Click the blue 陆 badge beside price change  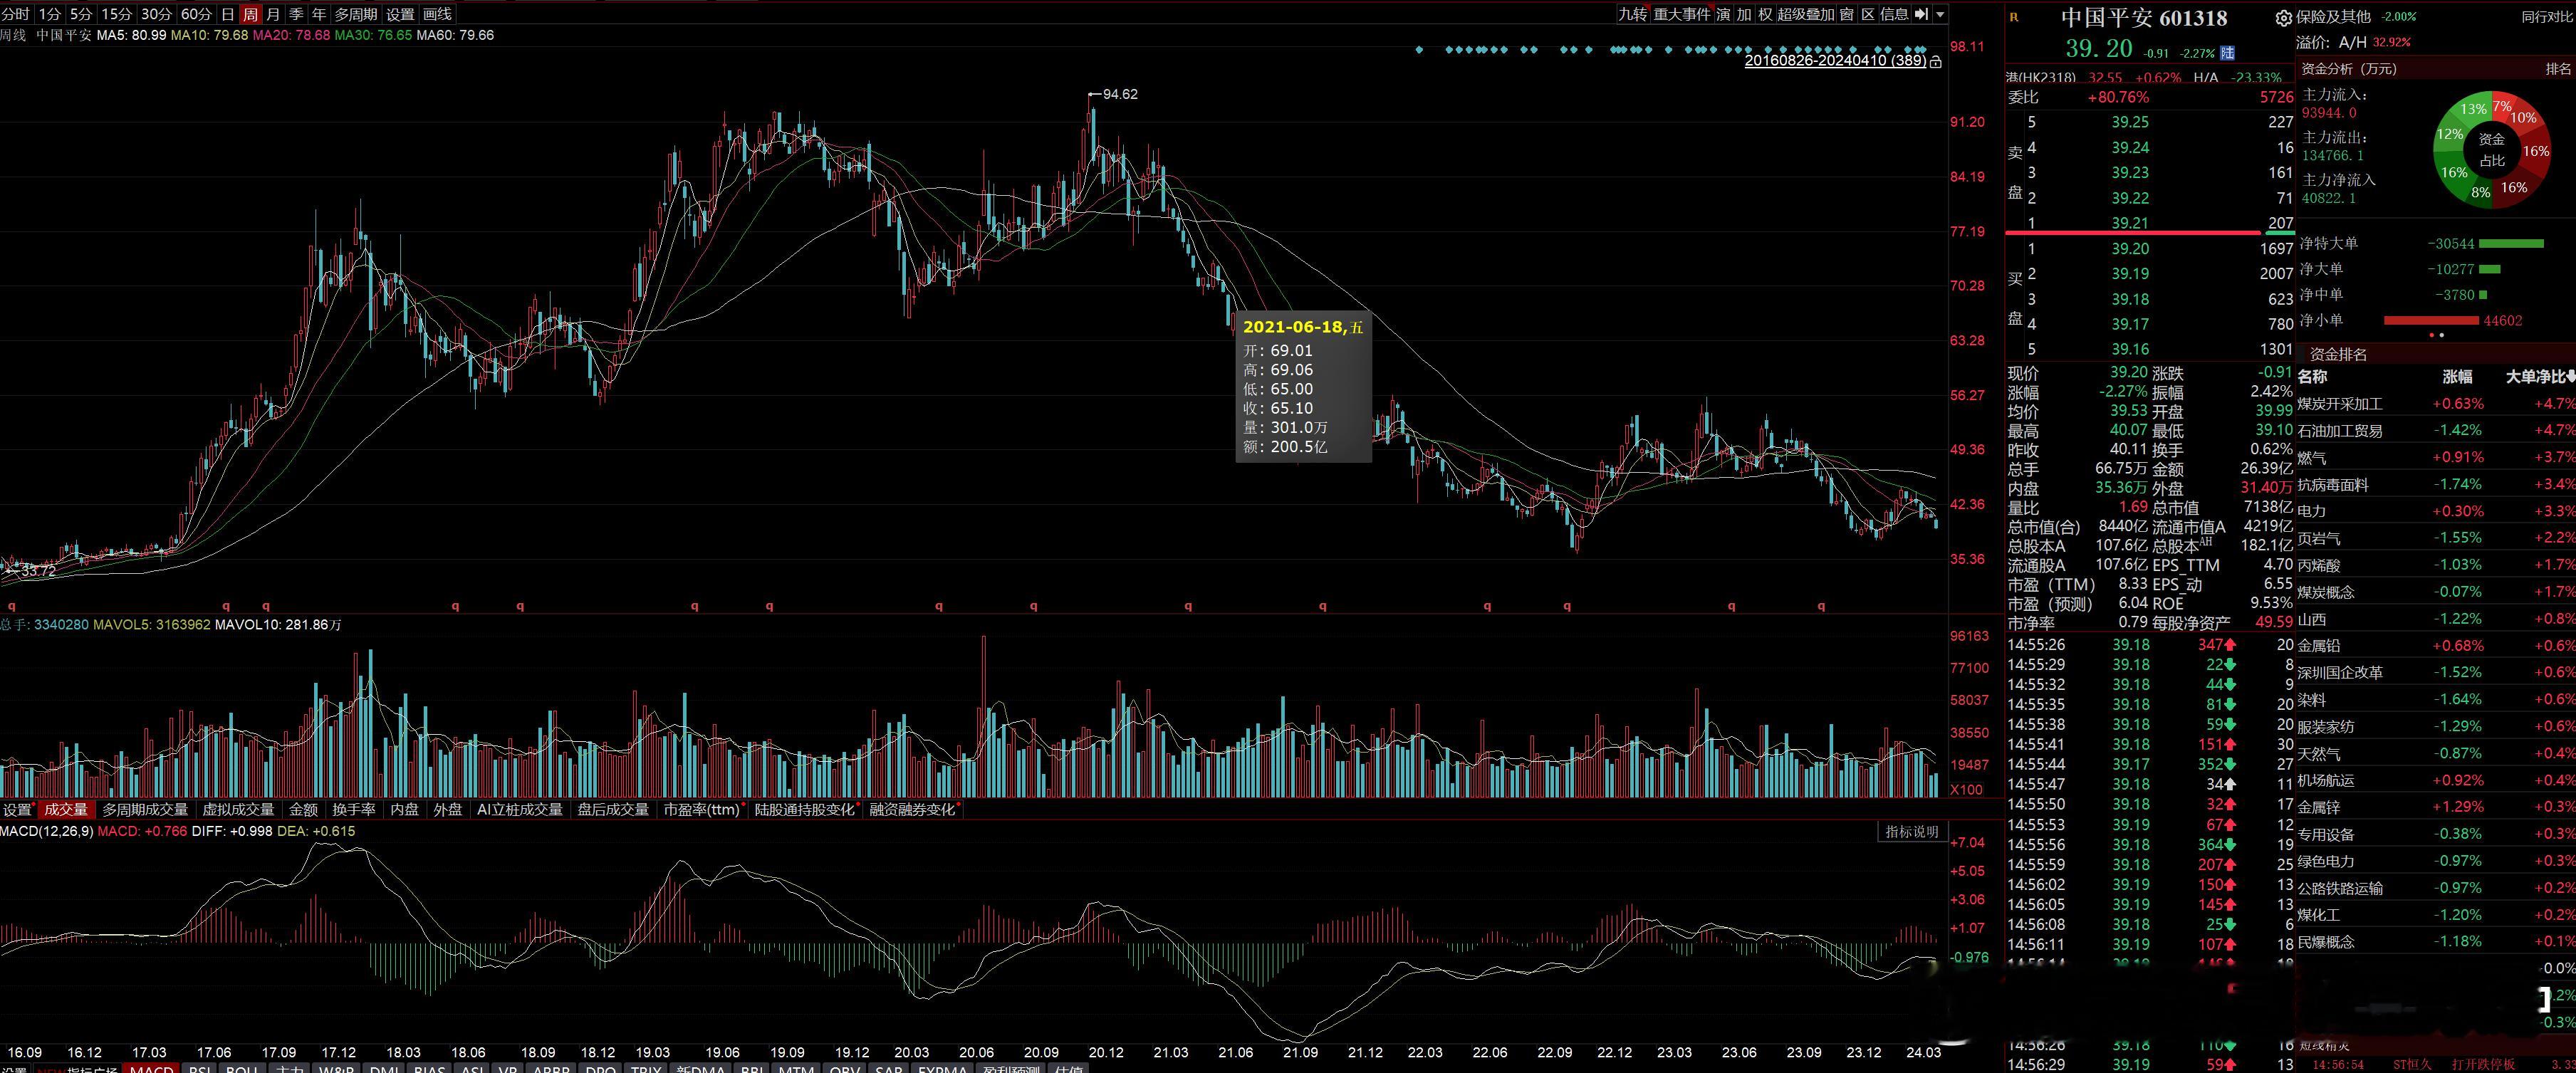pos(2227,53)
